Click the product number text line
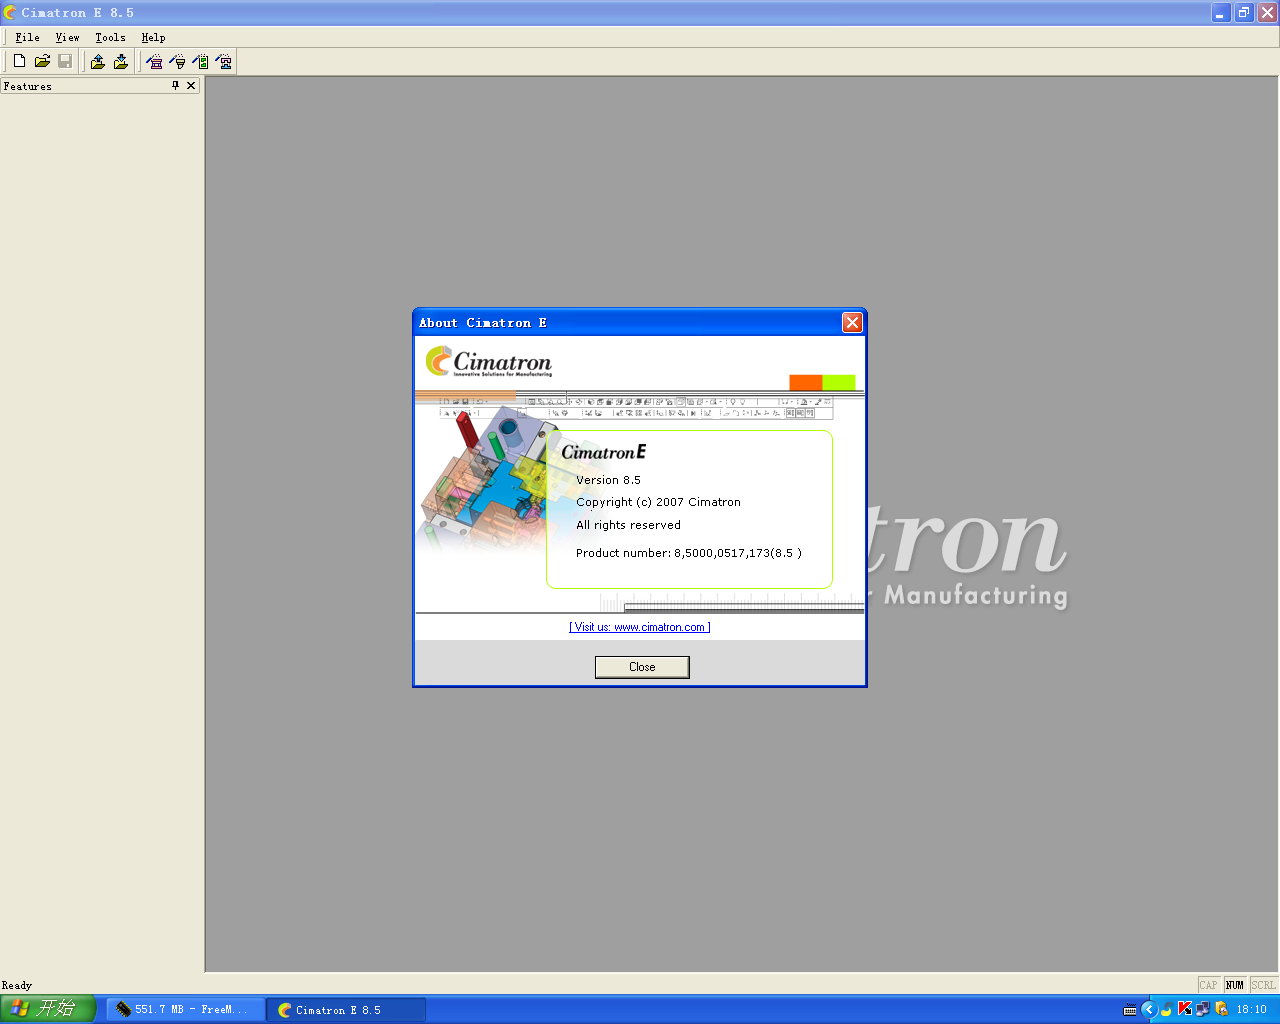 [689, 553]
